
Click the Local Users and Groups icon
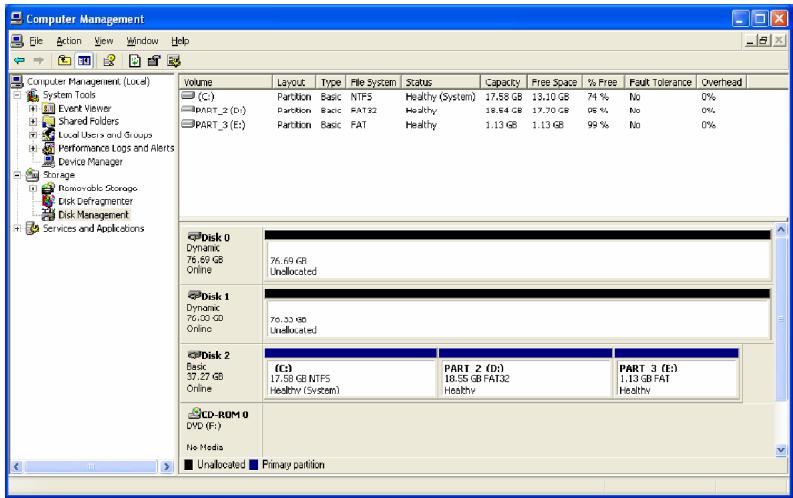click(x=49, y=134)
